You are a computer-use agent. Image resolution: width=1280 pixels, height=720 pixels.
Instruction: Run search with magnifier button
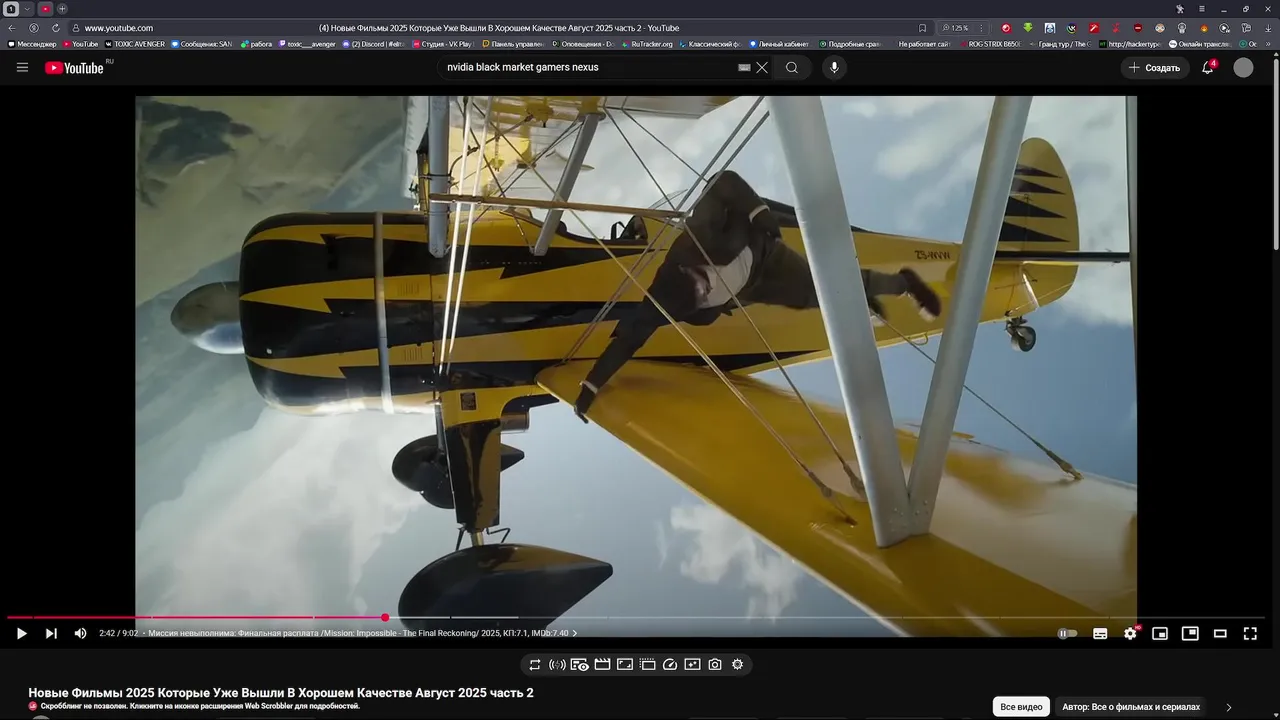[792, 67]
